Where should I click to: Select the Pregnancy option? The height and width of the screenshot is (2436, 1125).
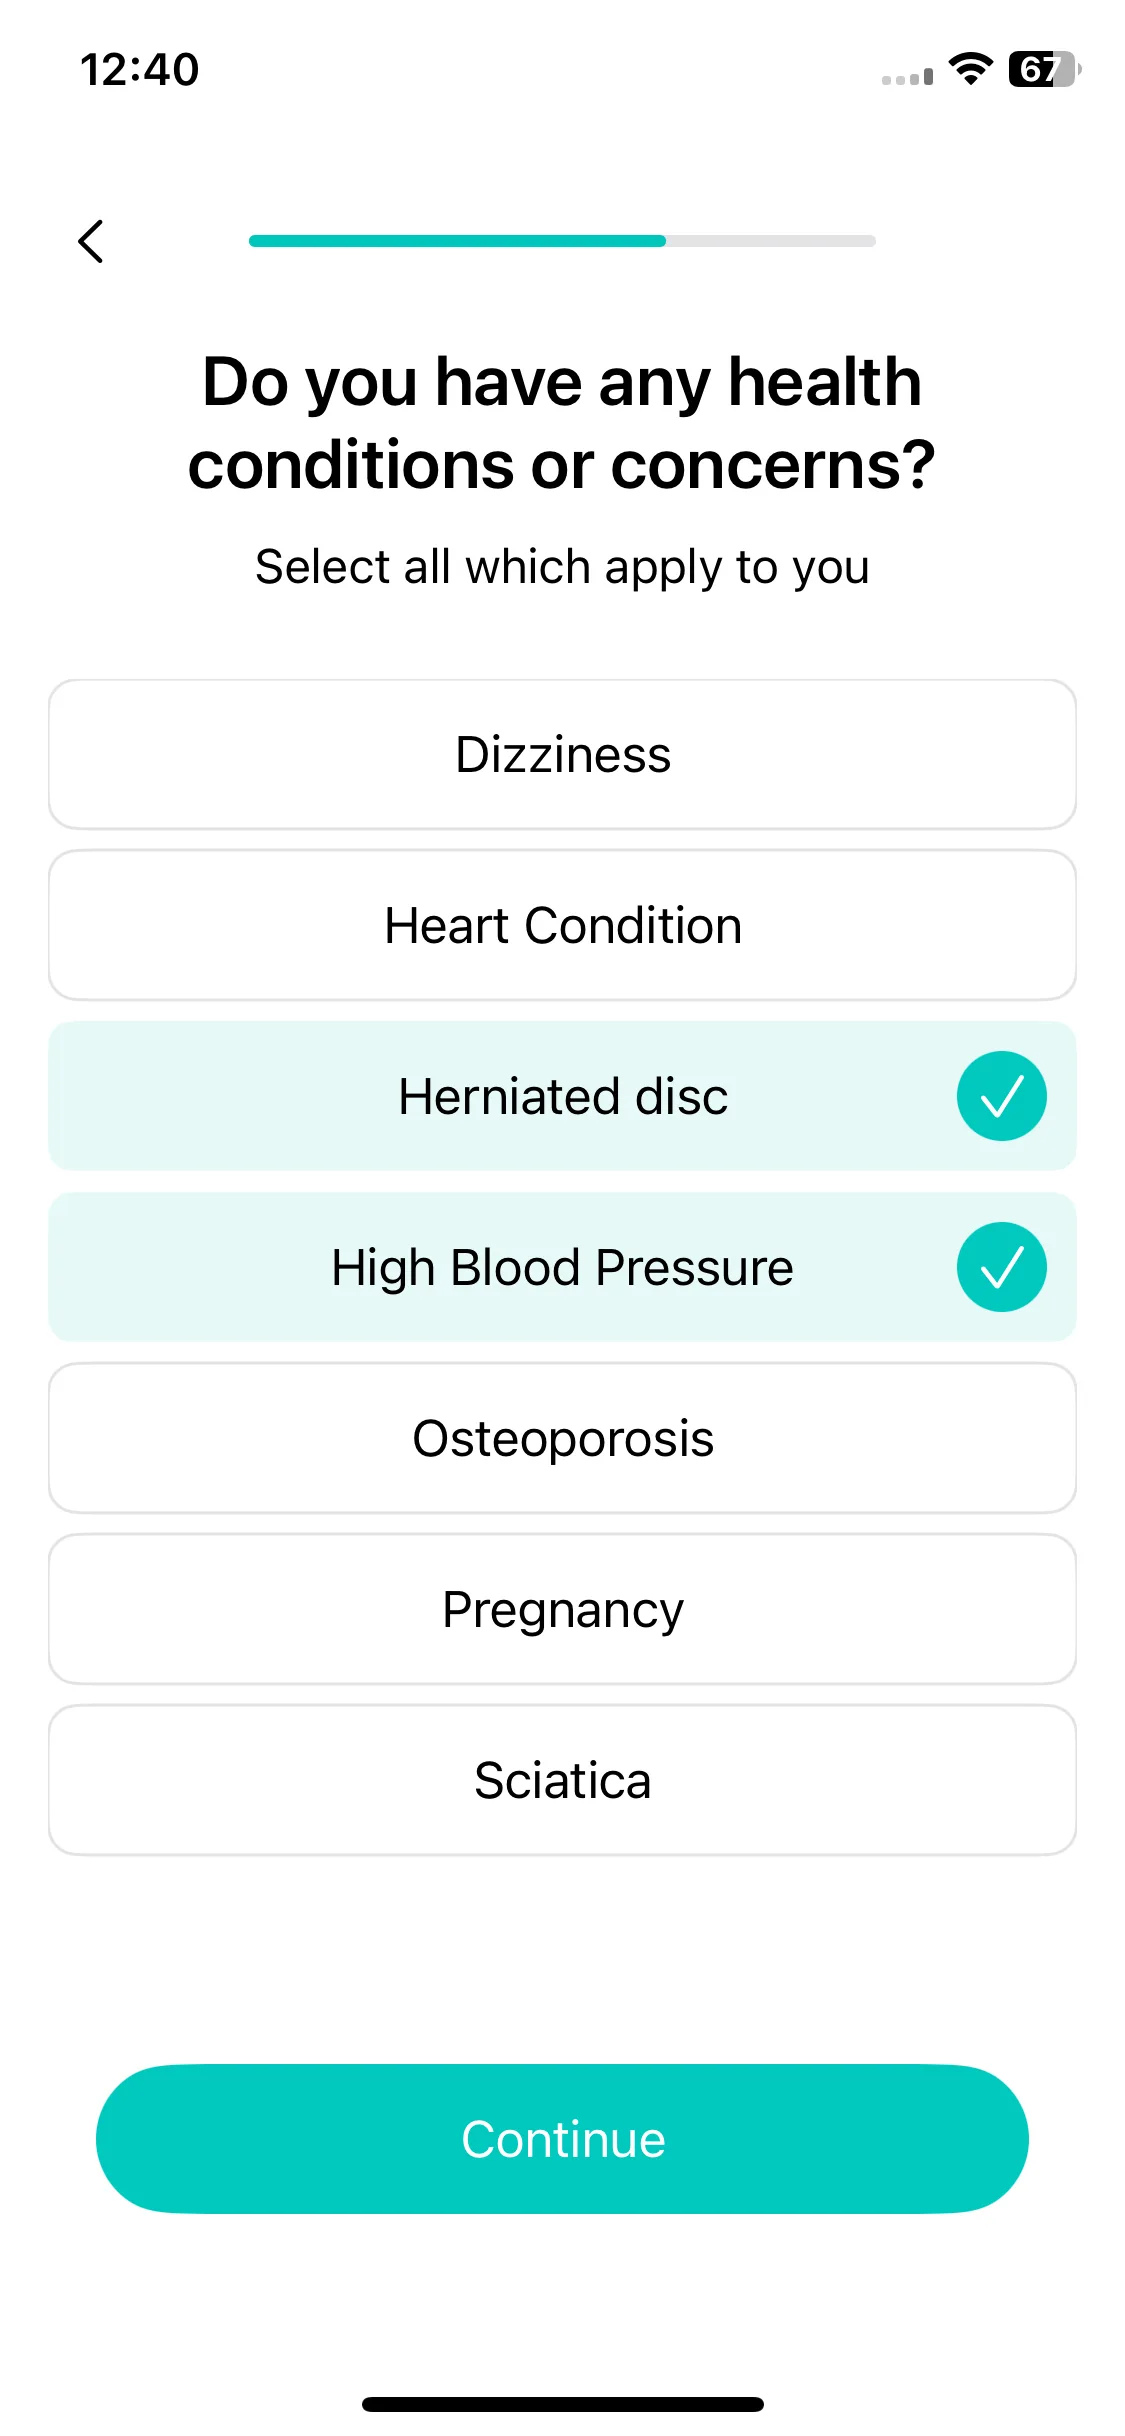click(562, 1609)
